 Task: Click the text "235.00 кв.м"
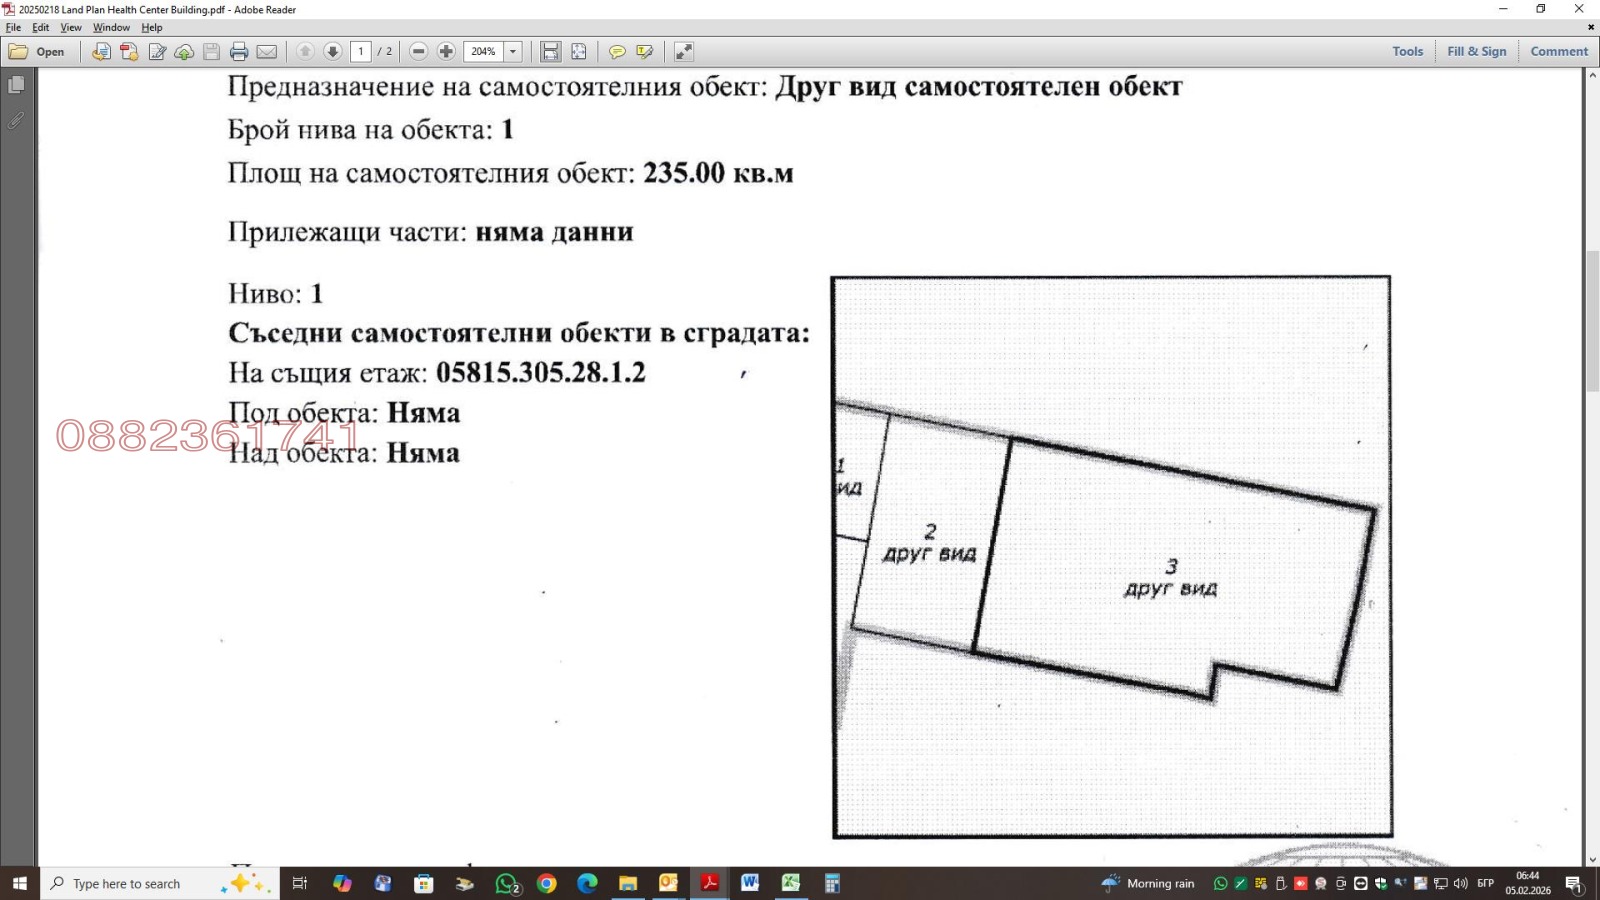[718, 173]
